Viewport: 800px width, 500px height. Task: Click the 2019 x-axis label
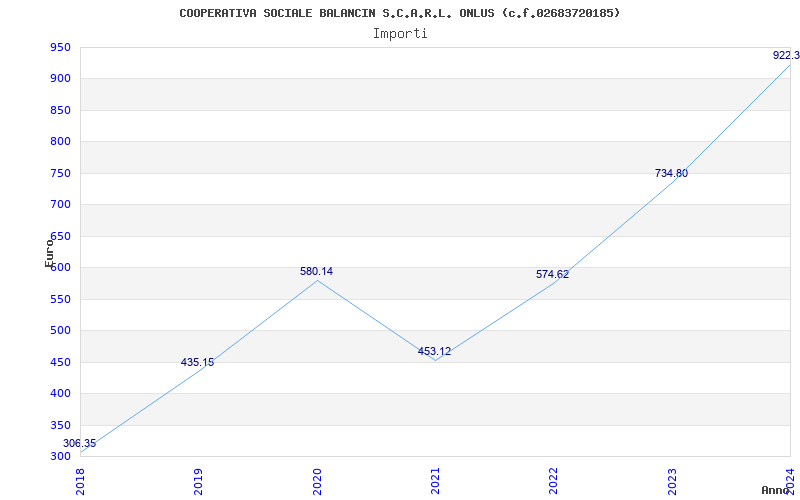(x=198, y=481)
